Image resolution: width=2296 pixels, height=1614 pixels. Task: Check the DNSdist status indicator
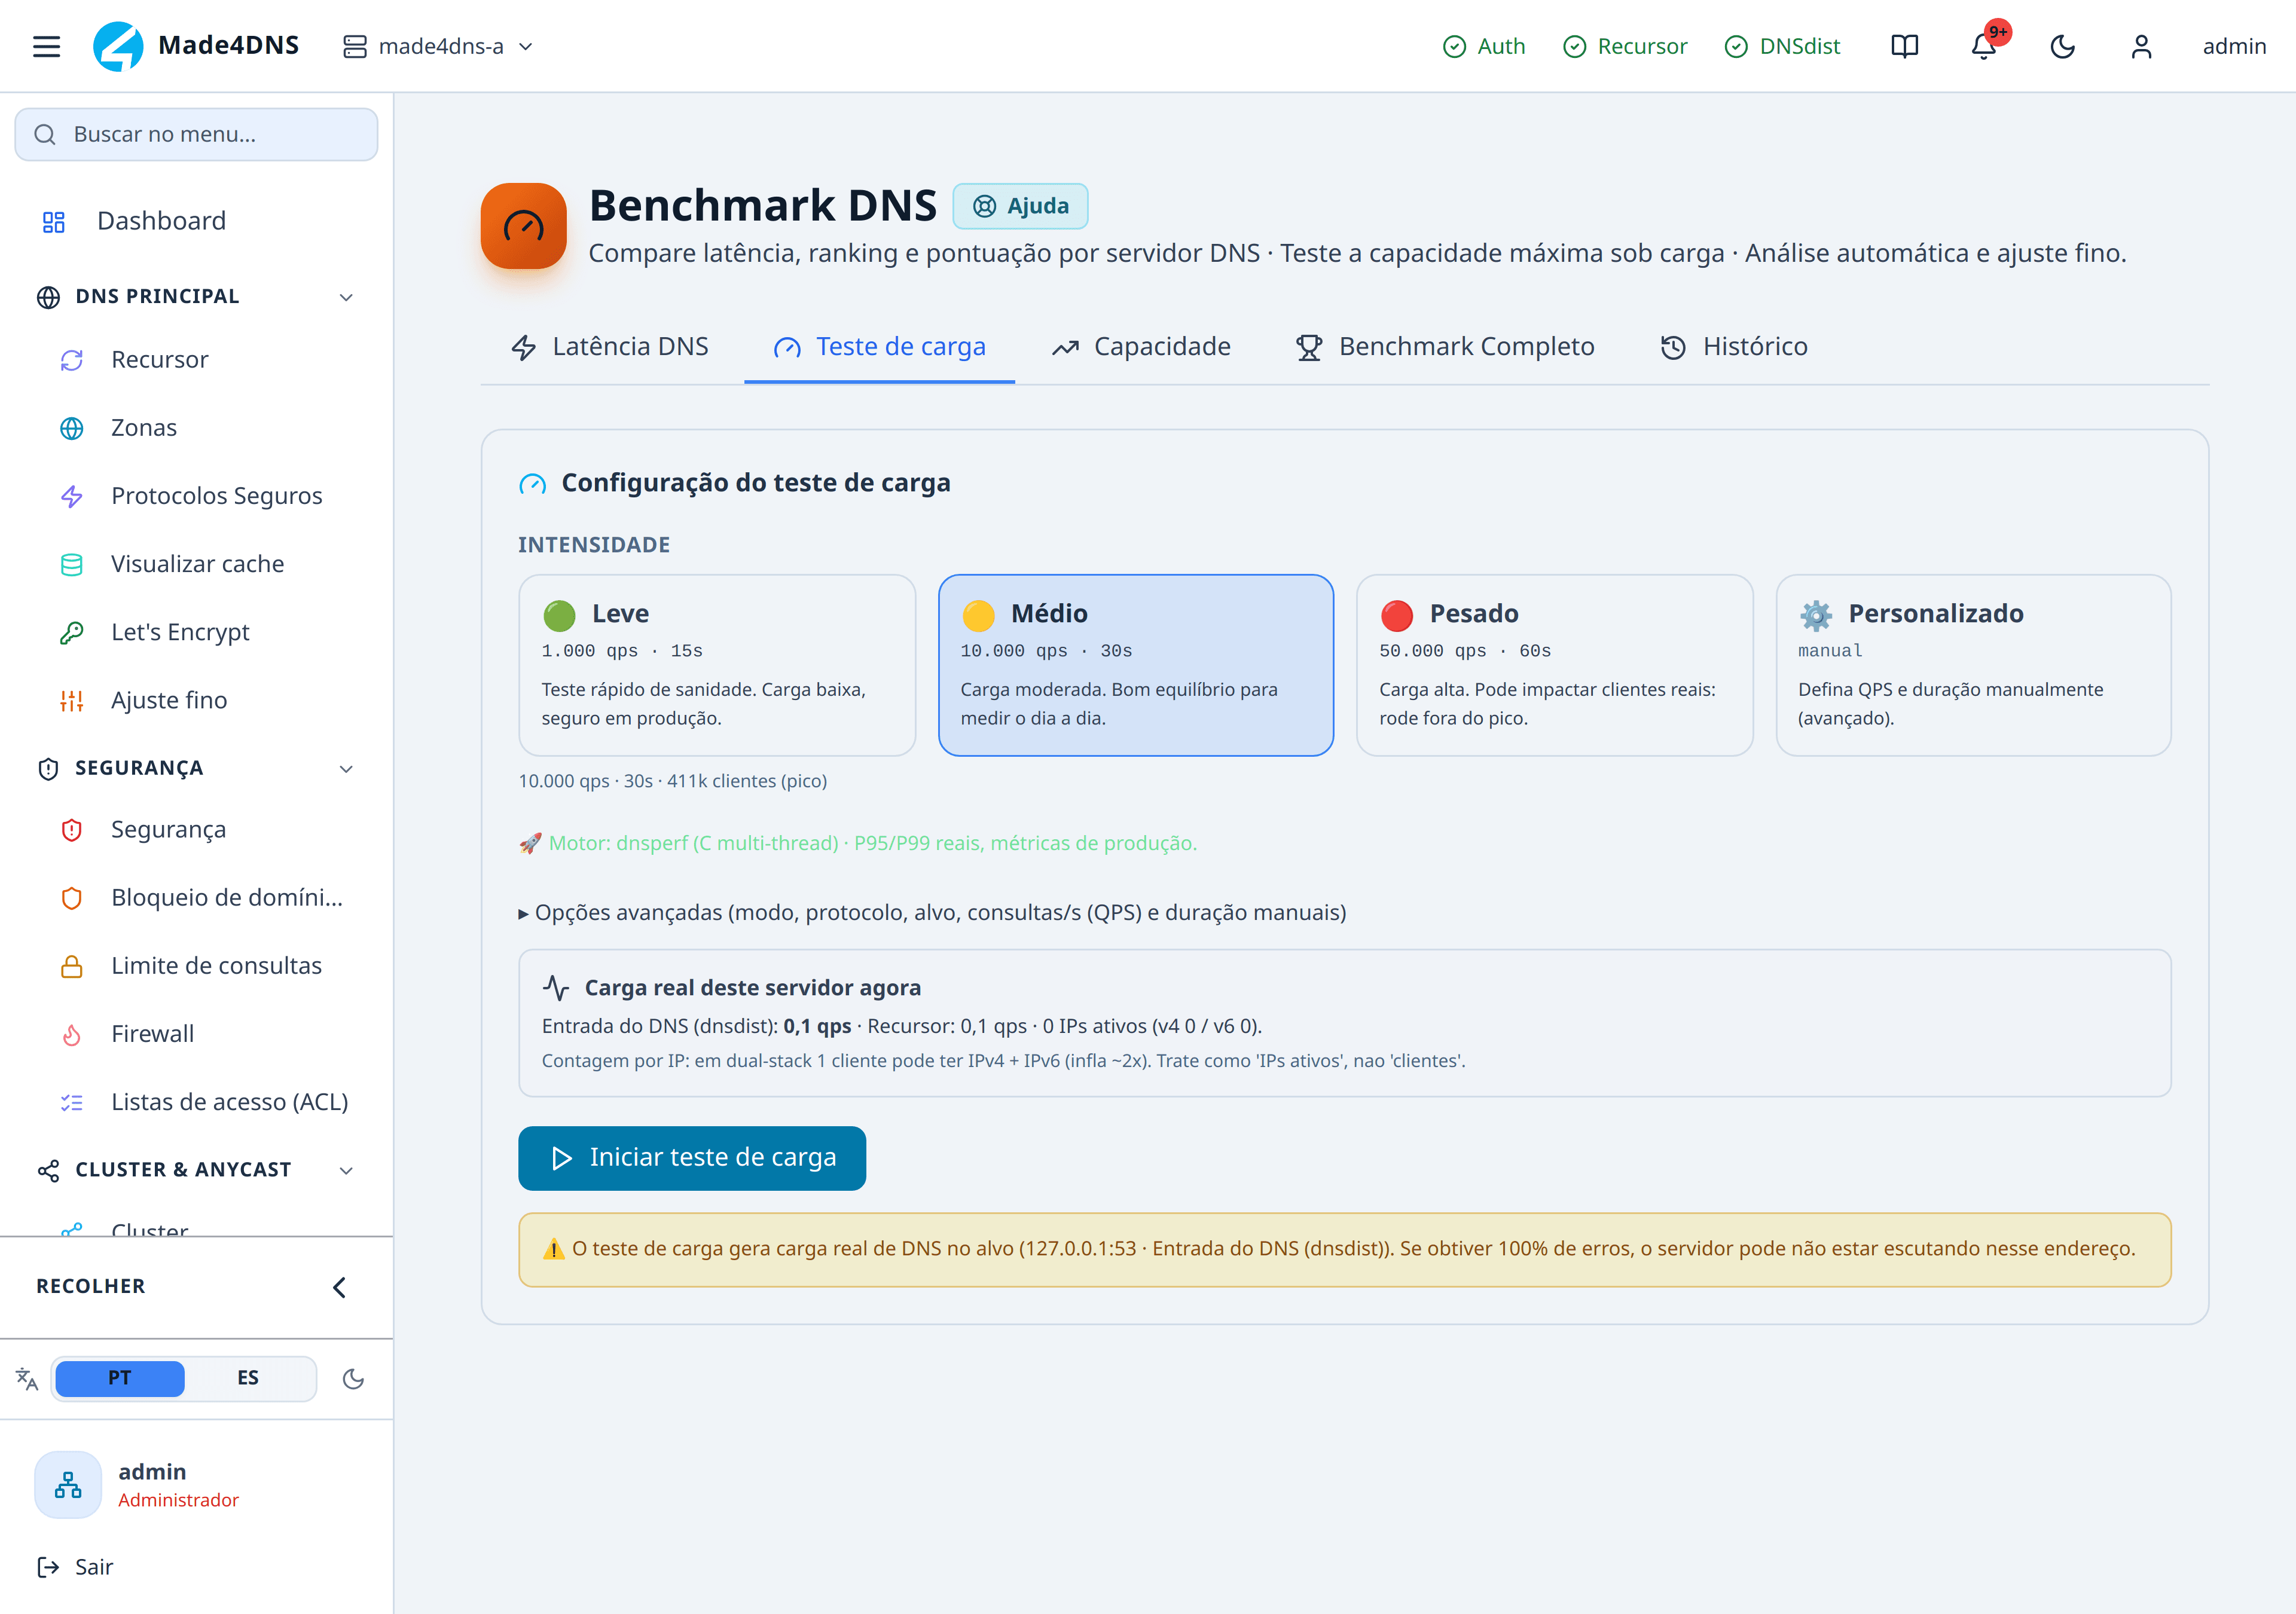click(1782, 46)
